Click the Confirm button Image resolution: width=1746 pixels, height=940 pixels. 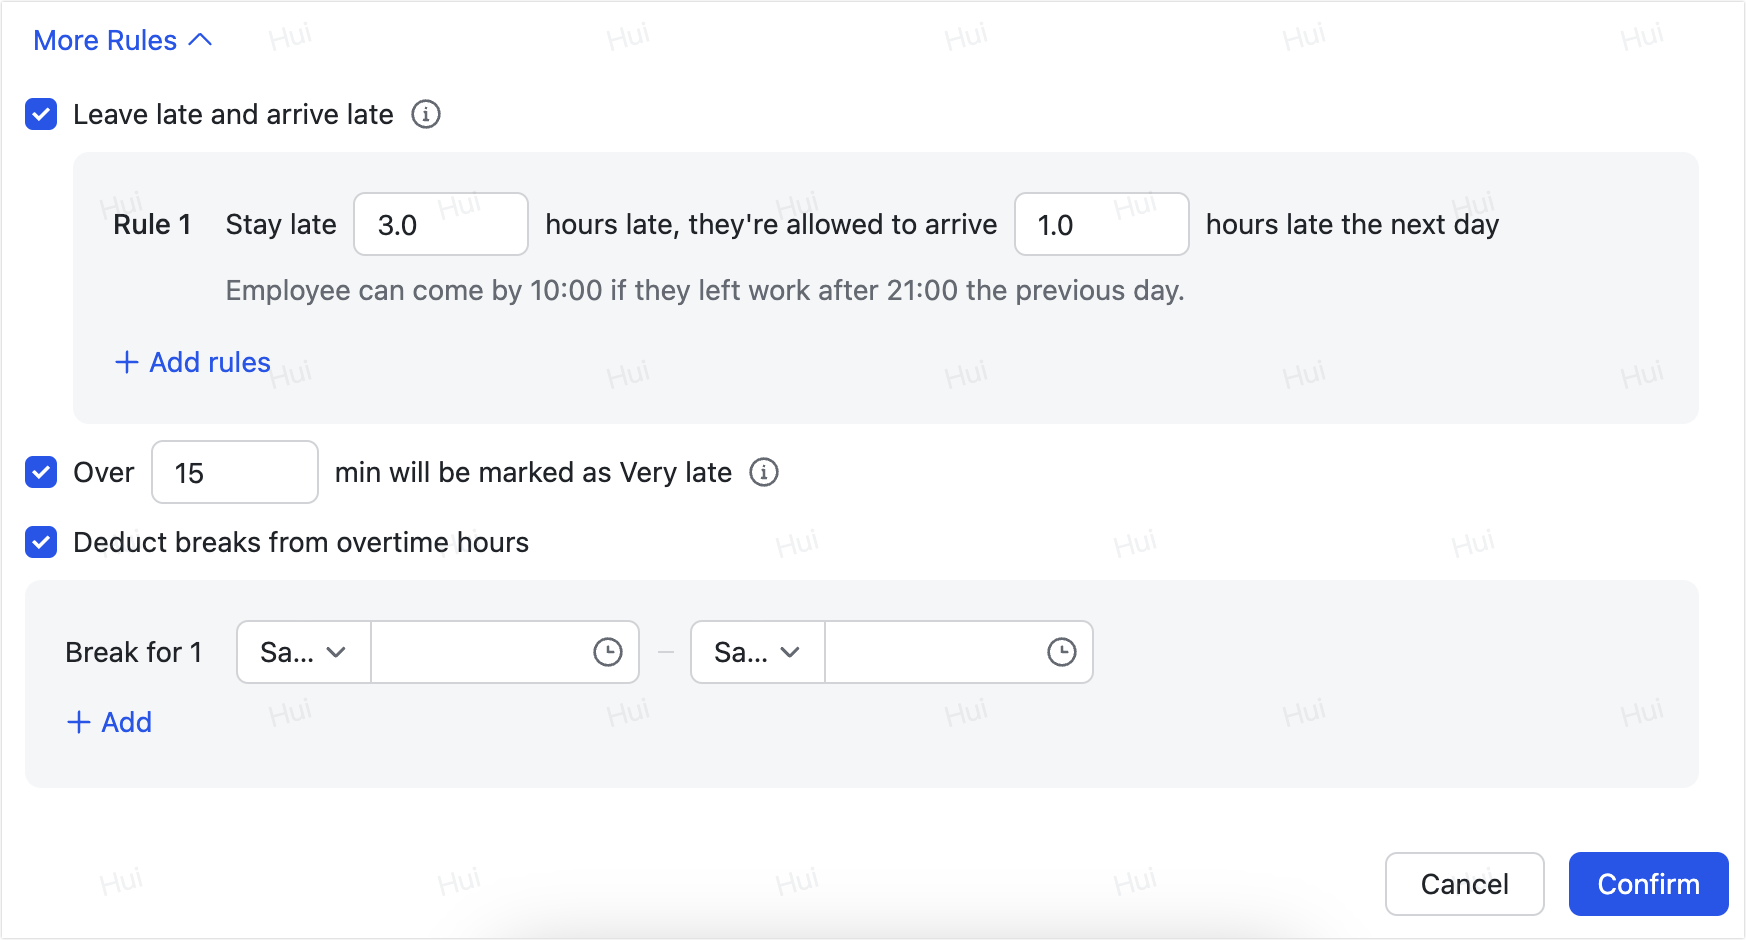[1648, 884]
